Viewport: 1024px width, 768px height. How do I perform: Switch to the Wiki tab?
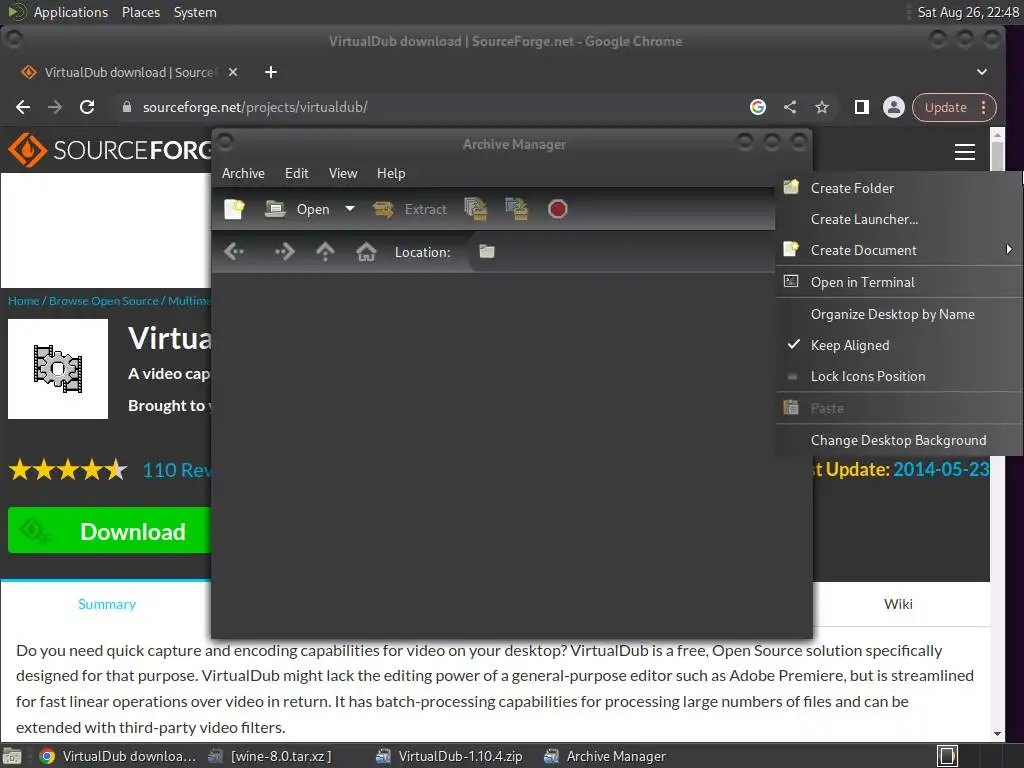coord(899,604)
